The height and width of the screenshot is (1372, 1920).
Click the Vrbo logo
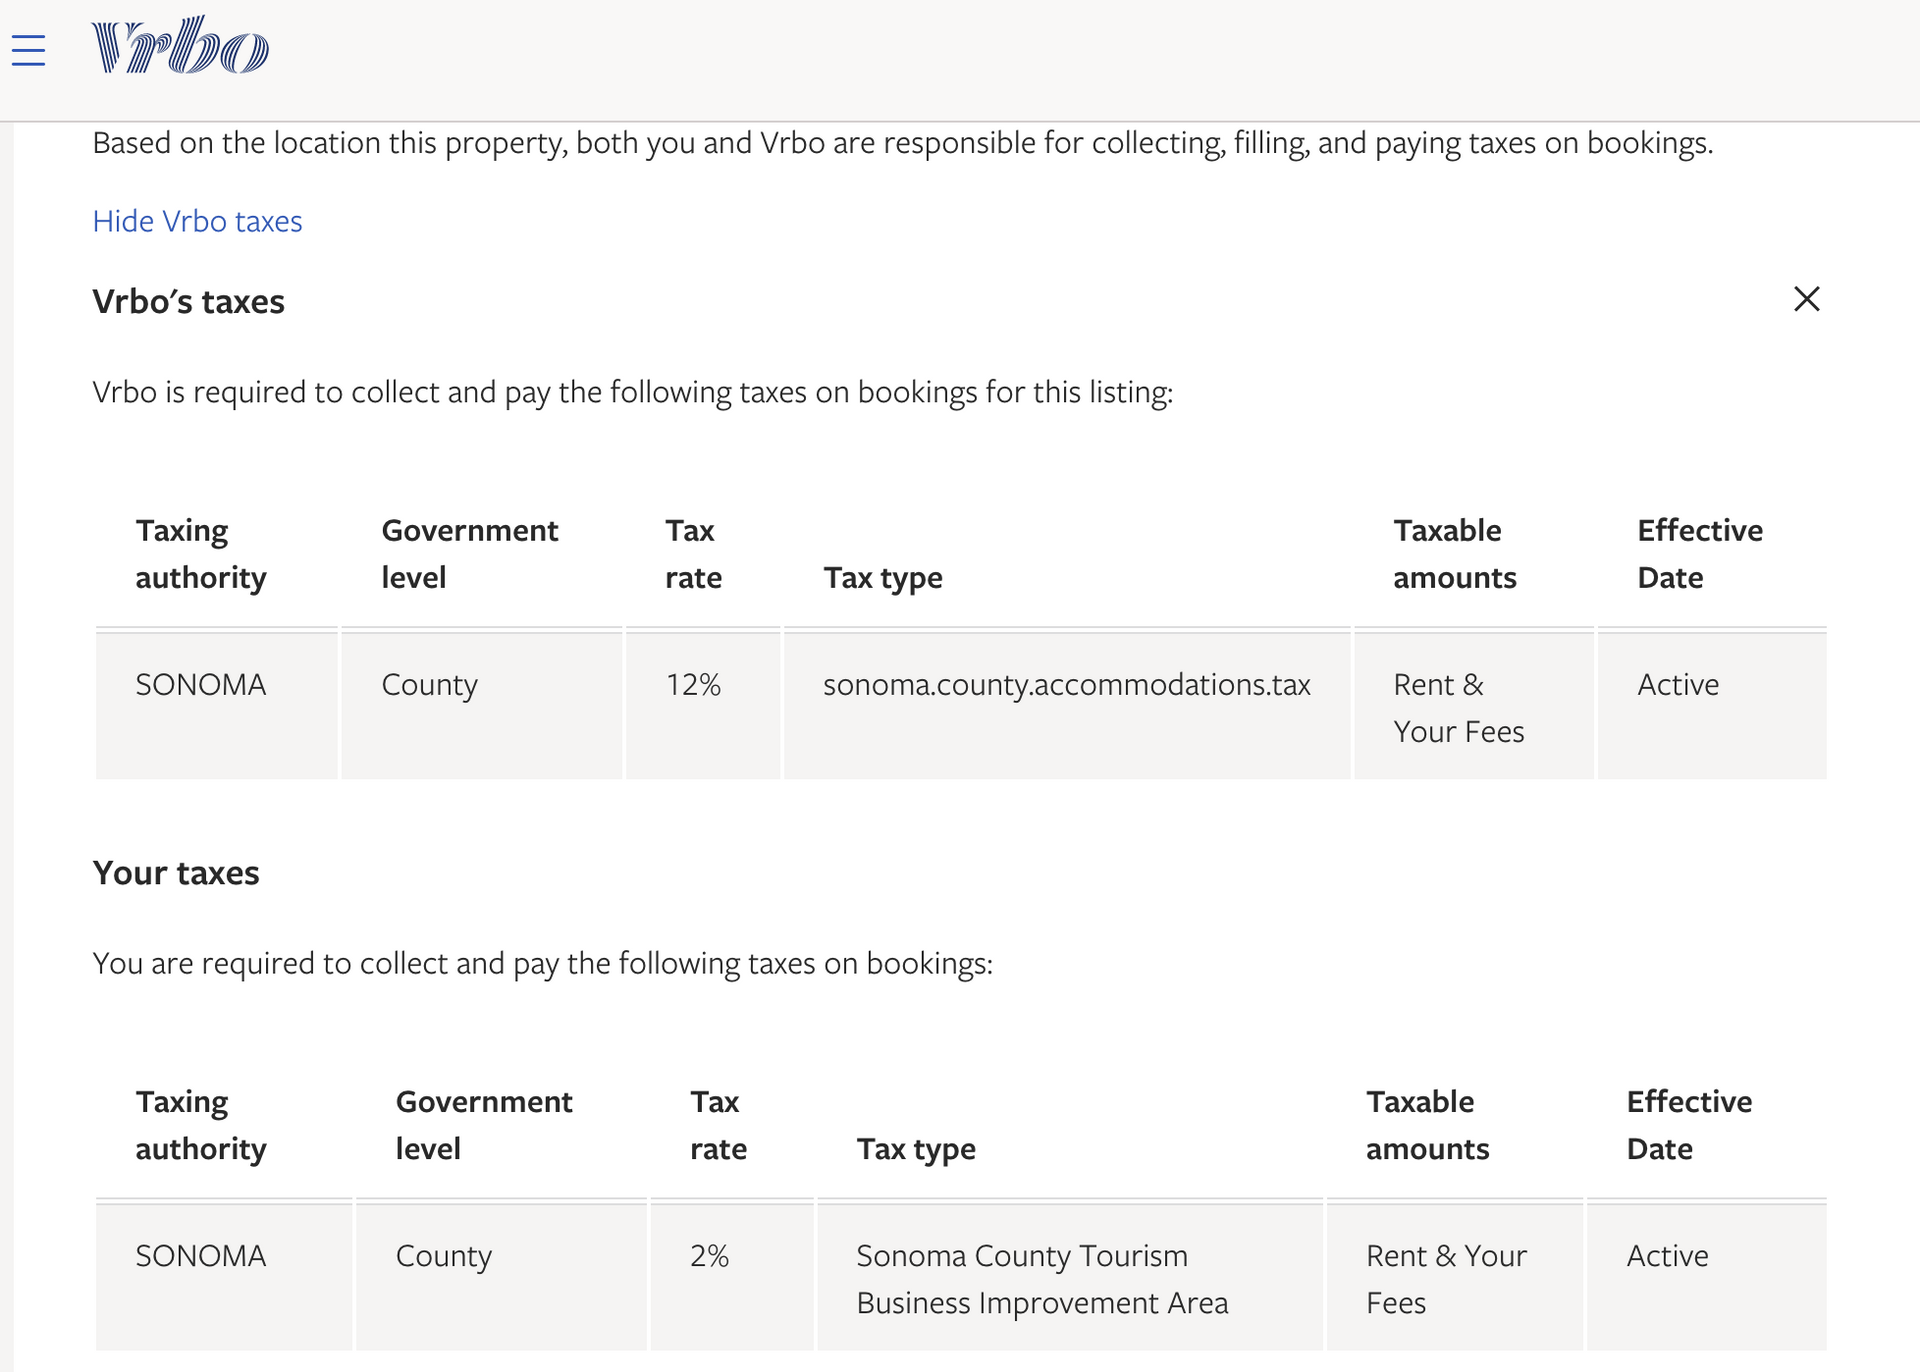coord(180,46)
